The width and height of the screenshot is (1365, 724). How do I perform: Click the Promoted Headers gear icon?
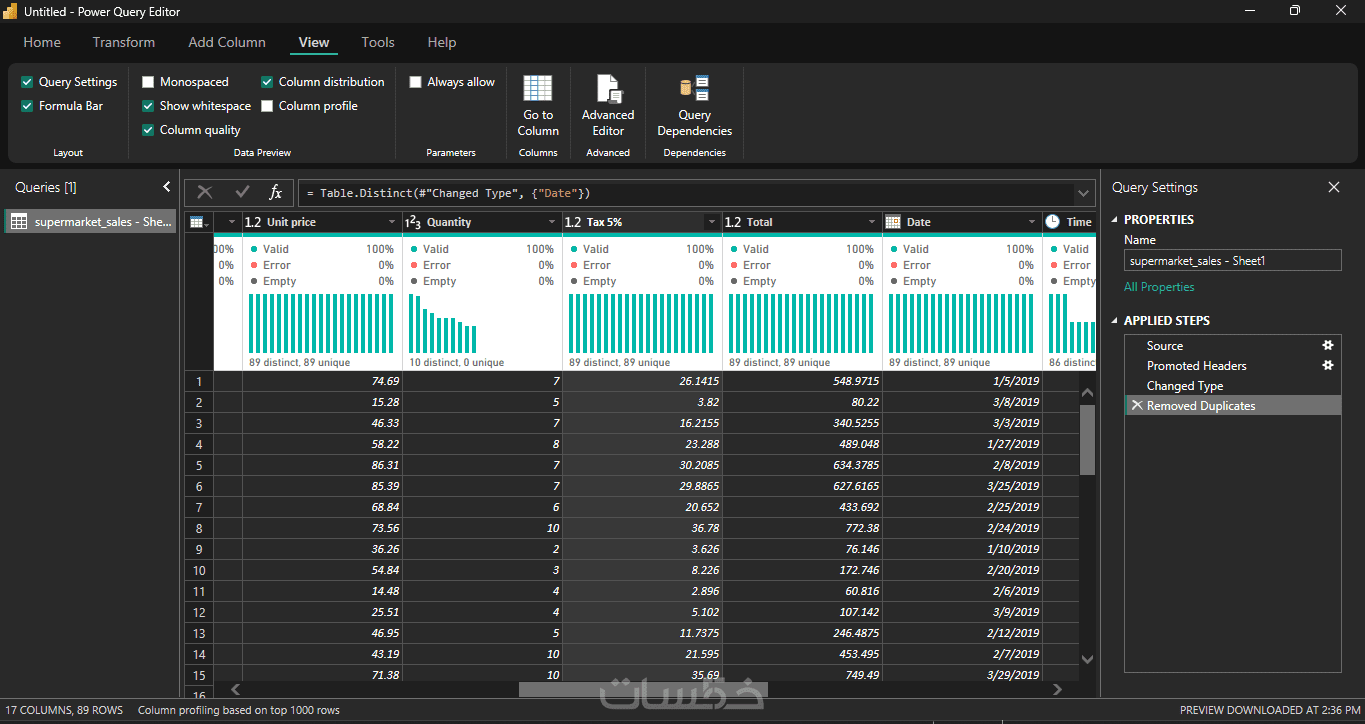click(1328, 365)
